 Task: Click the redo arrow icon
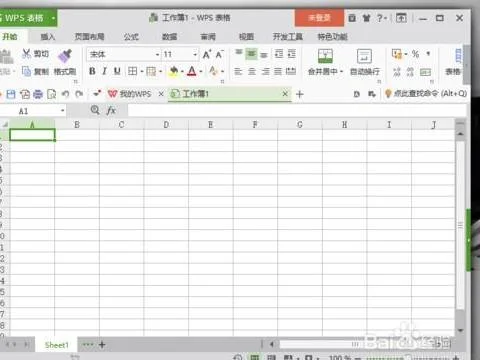coord(79,94)
